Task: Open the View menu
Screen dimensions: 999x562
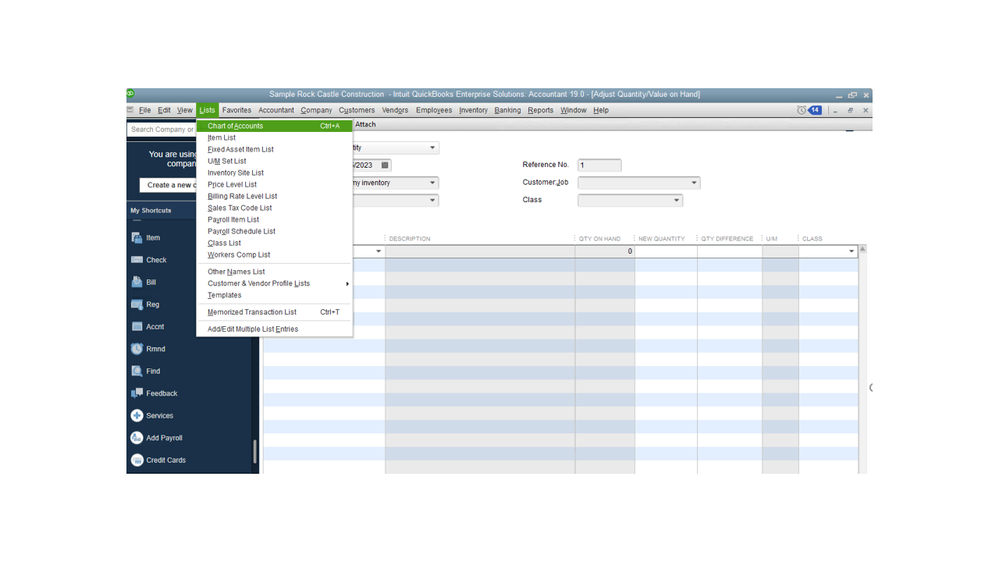Action: coord(185,110)
